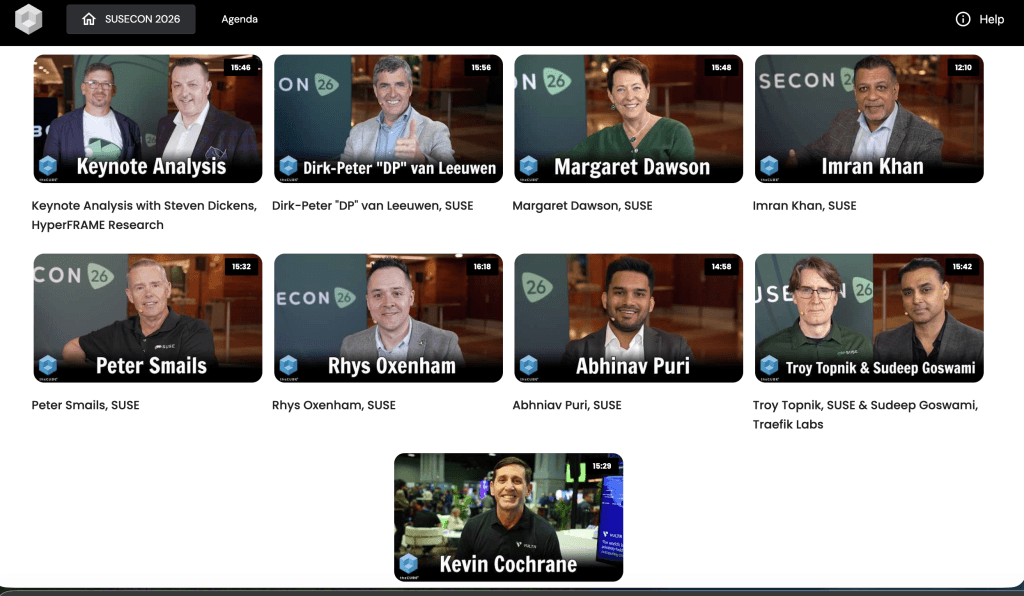Click theCUBE badge on Peter Smails thumbnail
This screenshot has height=596, width=1024.
coord(48,366)
